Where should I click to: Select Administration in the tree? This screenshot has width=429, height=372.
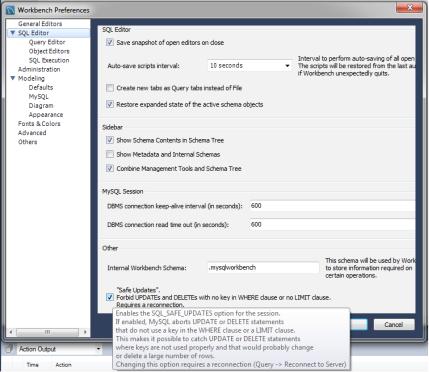click(39, 69)
